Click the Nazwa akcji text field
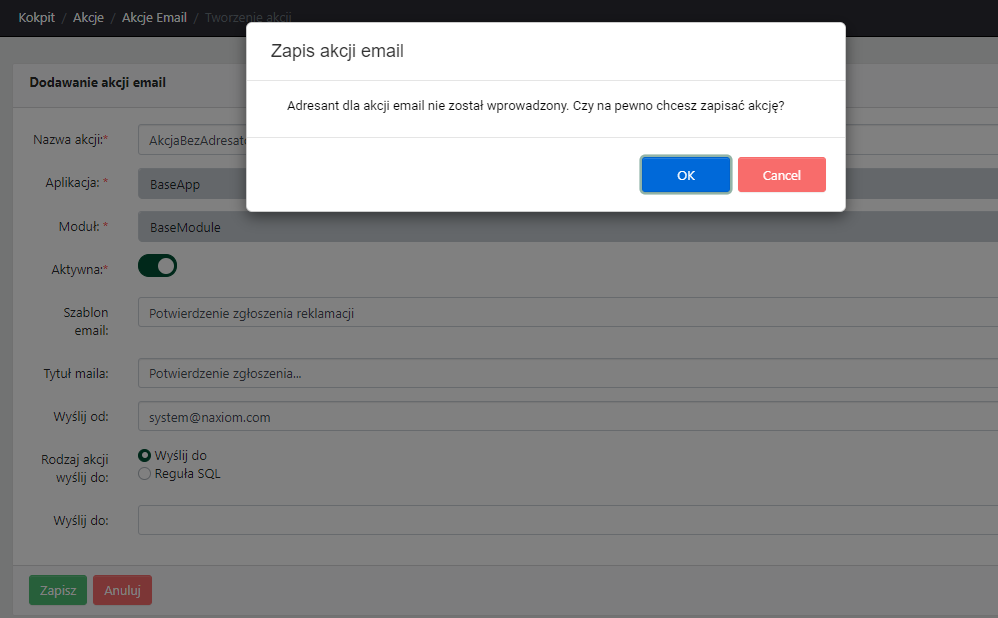998x618 pixels. coord(190,141)
